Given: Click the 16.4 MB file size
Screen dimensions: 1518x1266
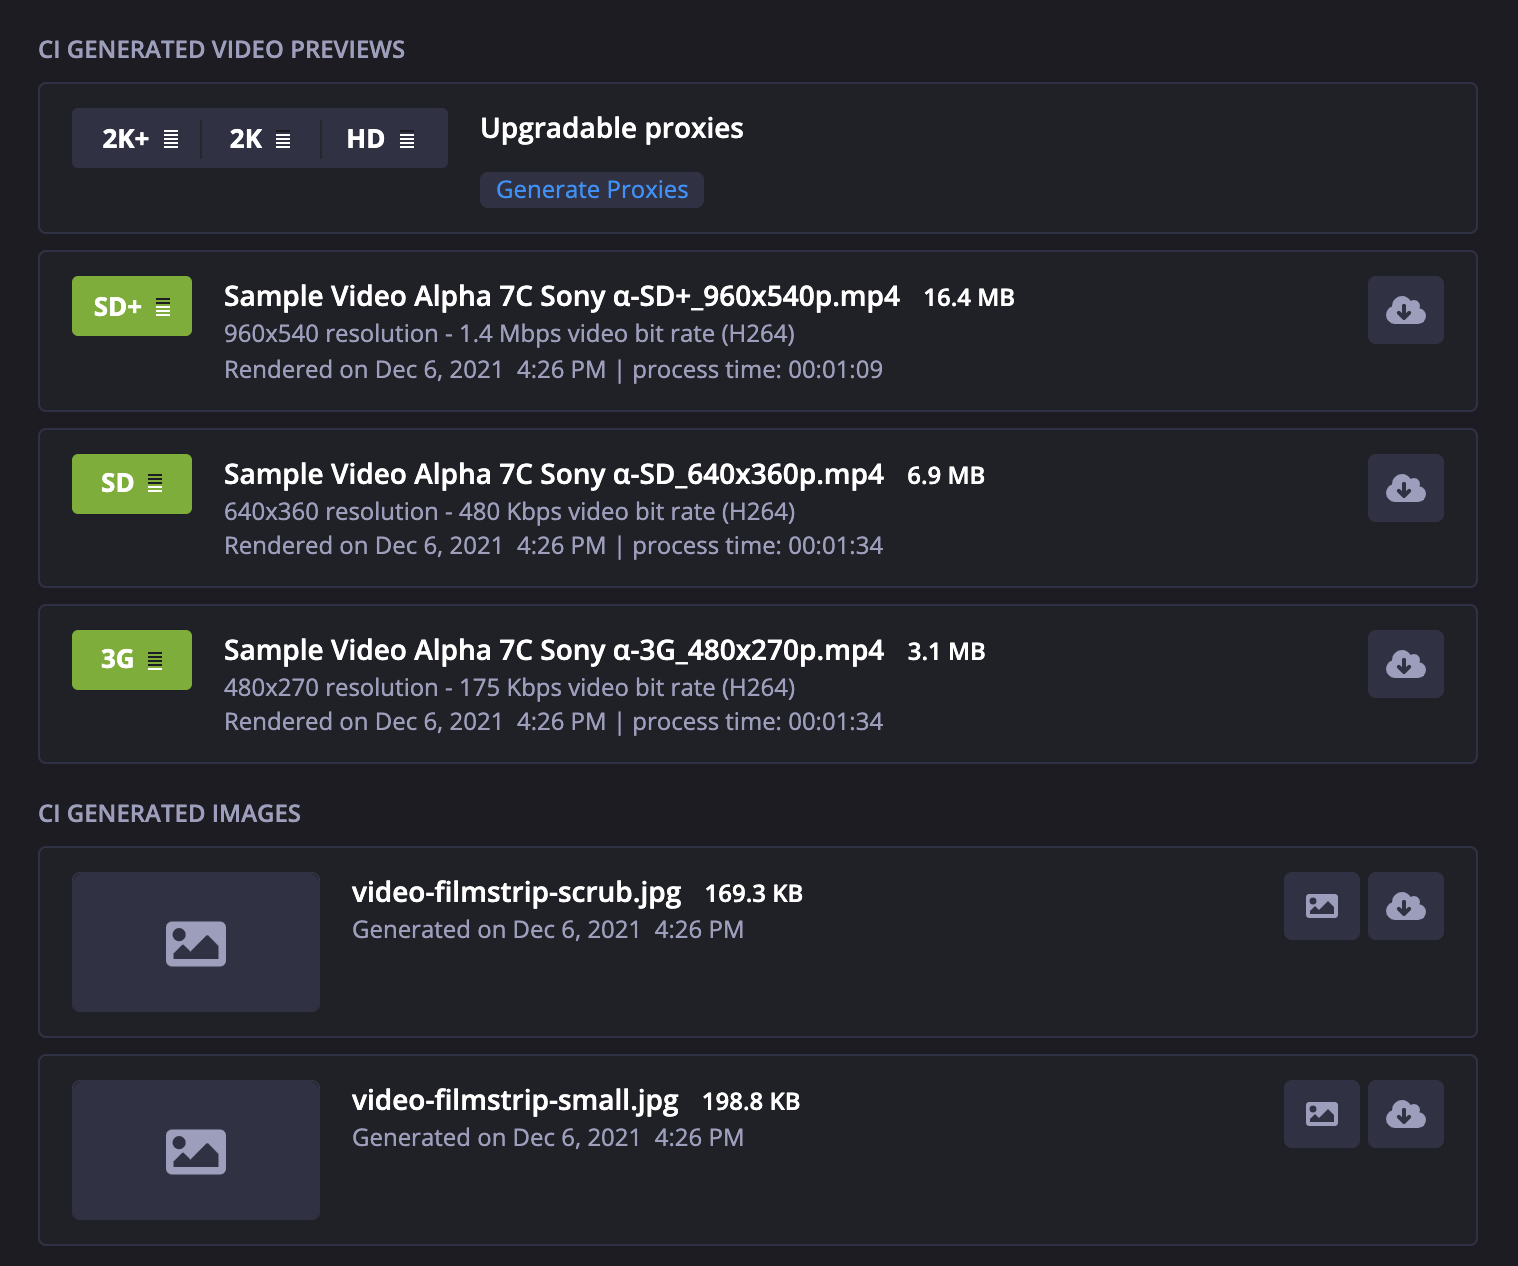Looking at the screenshot, I should pyautogui.click(x=969, y=298).
